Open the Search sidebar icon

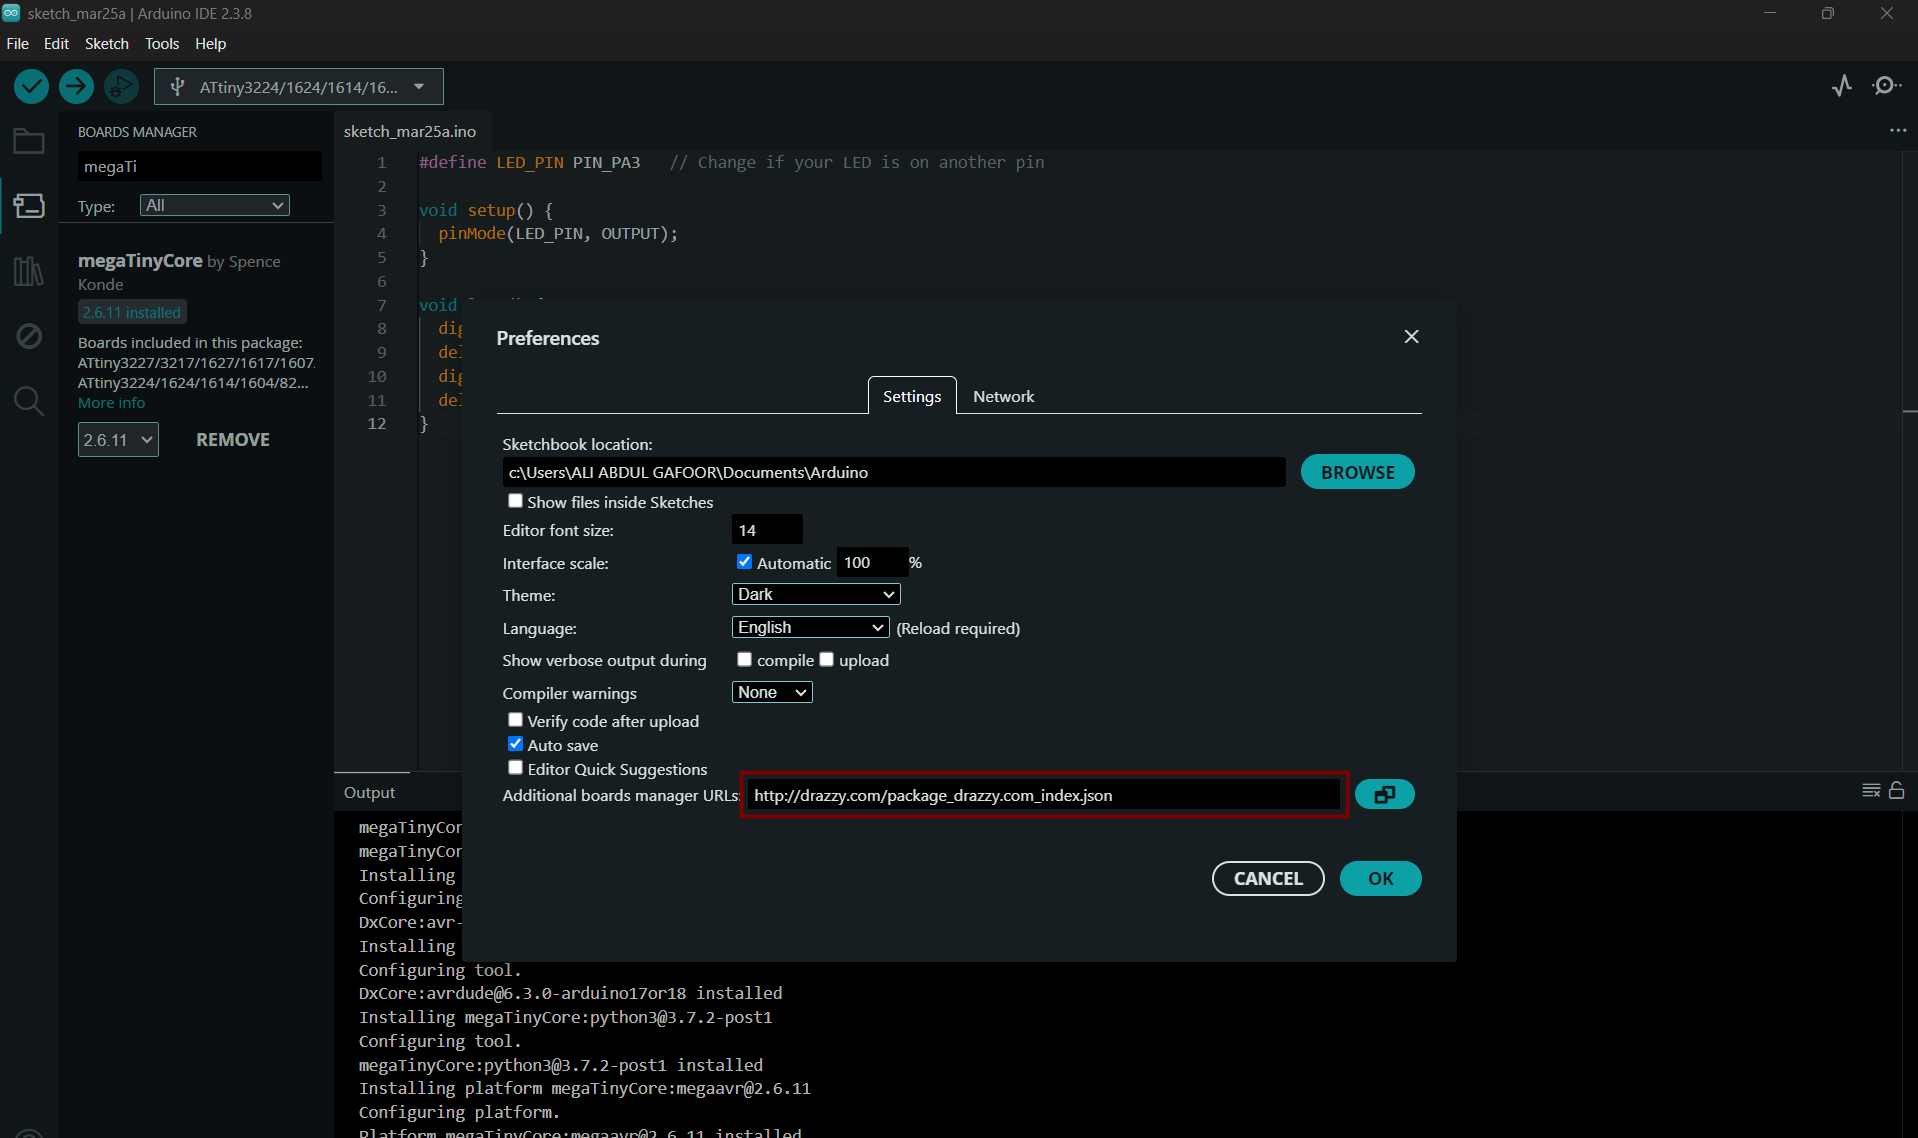[28, 401]
